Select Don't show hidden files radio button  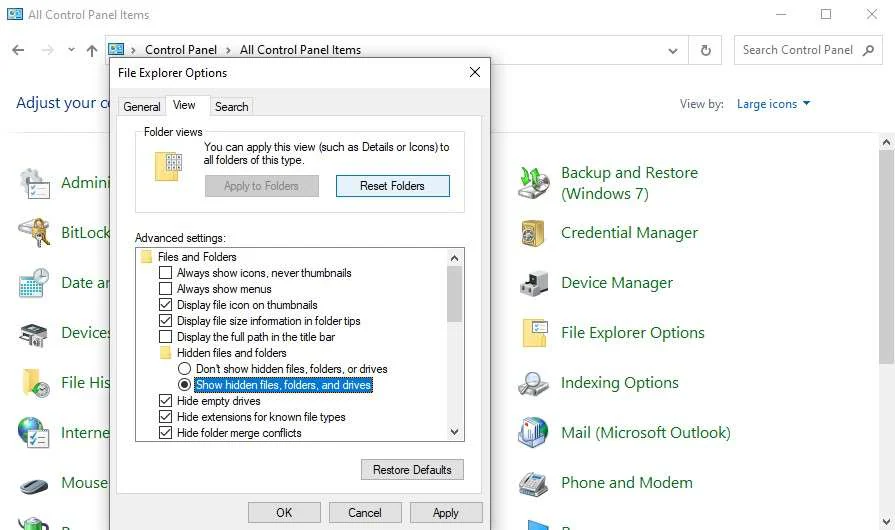coord(184,369)
